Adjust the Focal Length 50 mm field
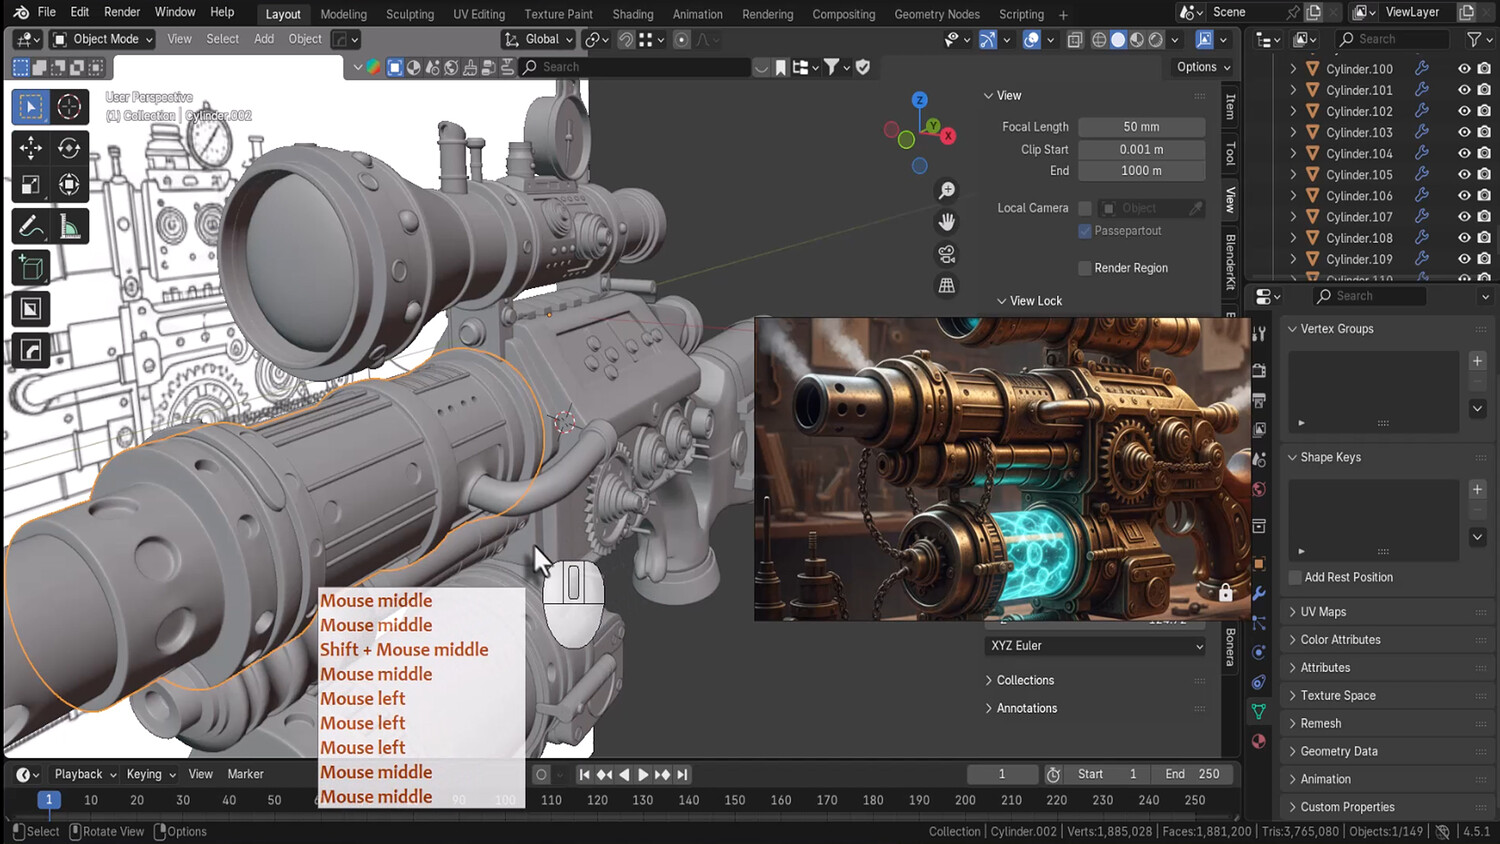 point(1141,127)
